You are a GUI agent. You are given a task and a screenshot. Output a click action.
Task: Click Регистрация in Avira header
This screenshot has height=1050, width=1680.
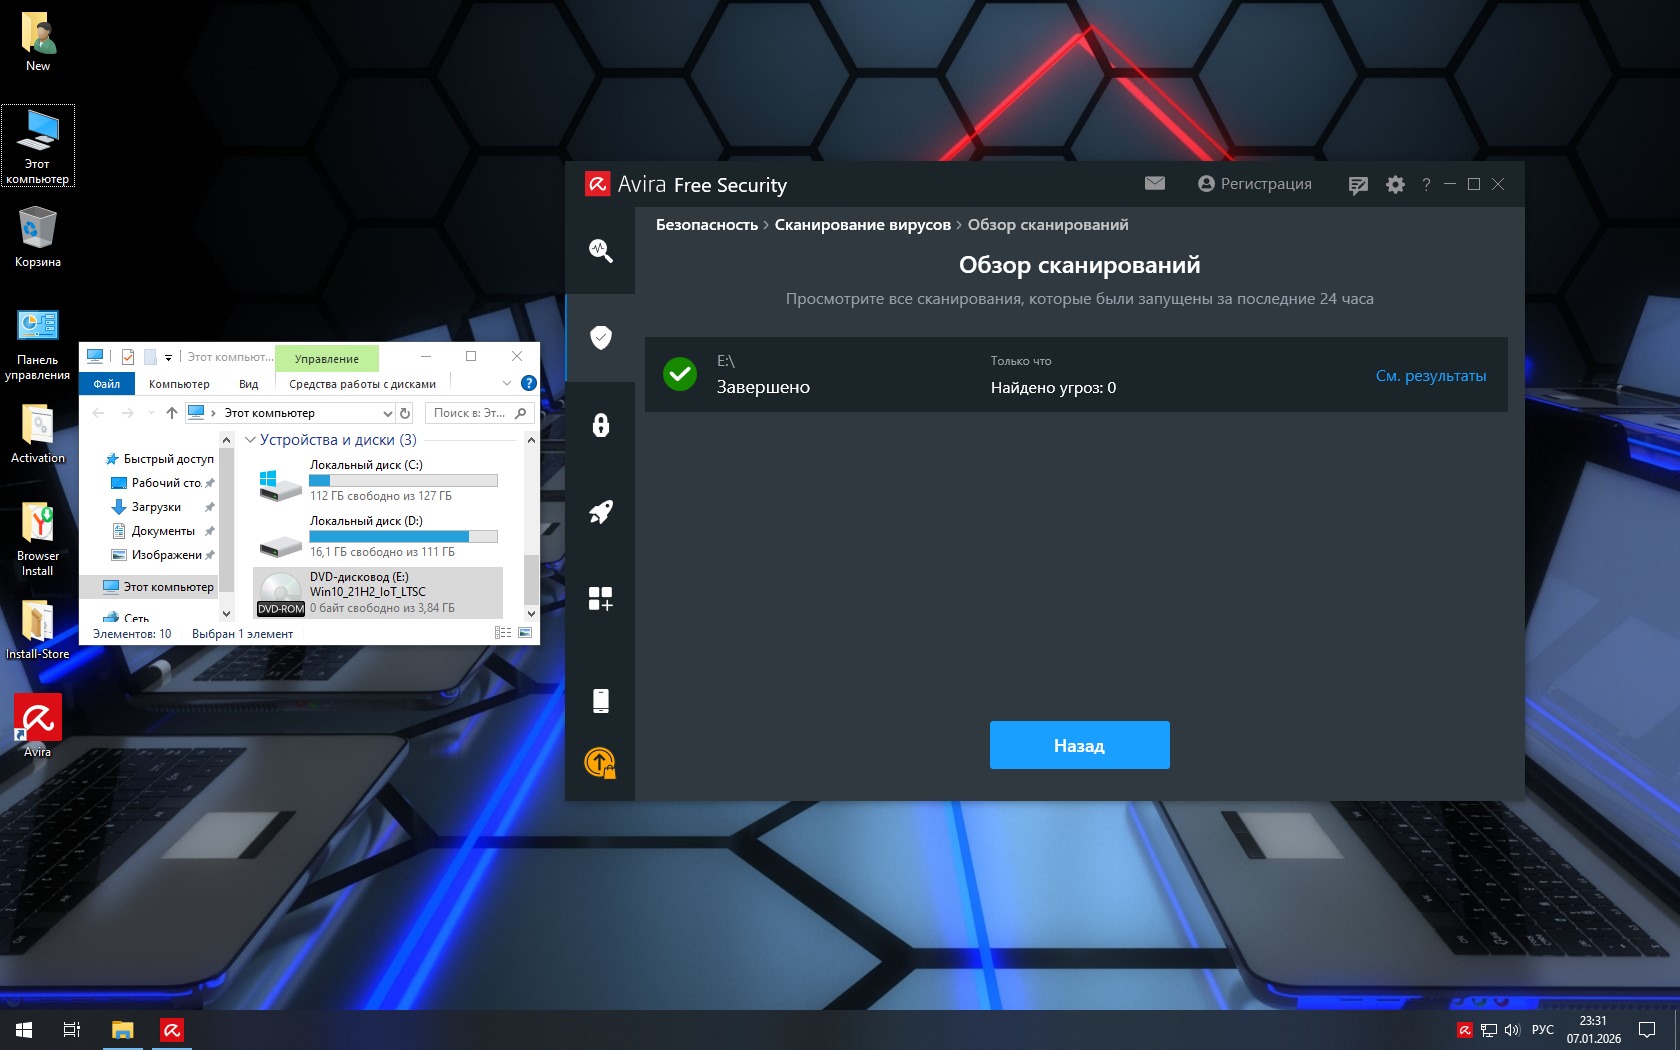pyautogui.click(x=1254, y=184)
